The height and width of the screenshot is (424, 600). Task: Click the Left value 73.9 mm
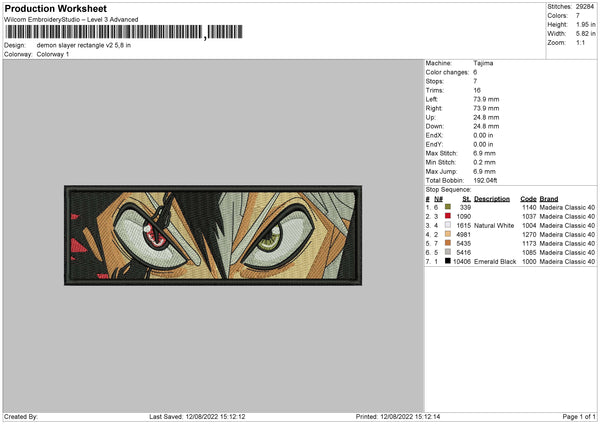[x=486, y=99]
